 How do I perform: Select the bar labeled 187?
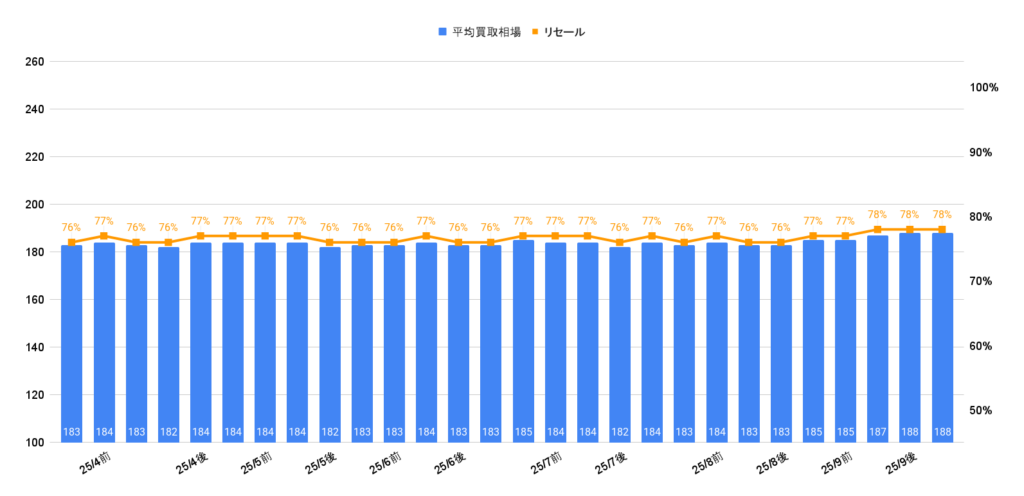click(x=877, y=340)
